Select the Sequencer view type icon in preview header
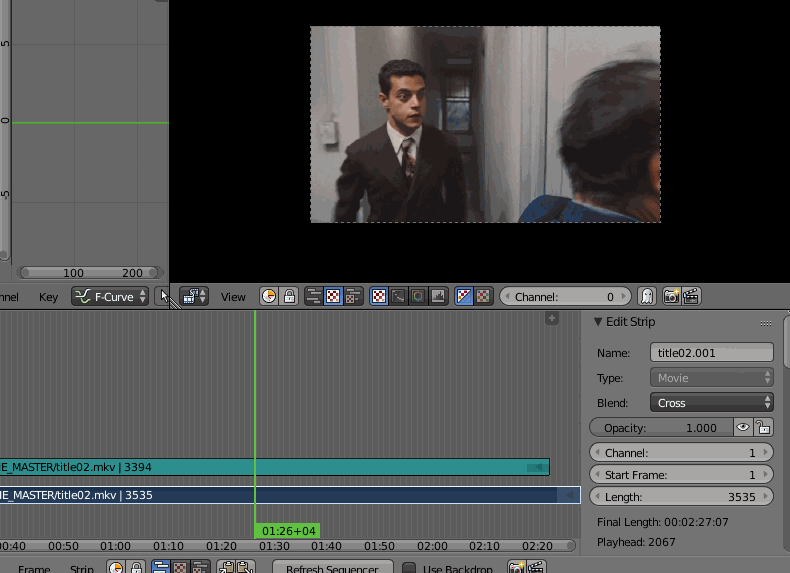 pyautogui.click(x=314, y=296)
